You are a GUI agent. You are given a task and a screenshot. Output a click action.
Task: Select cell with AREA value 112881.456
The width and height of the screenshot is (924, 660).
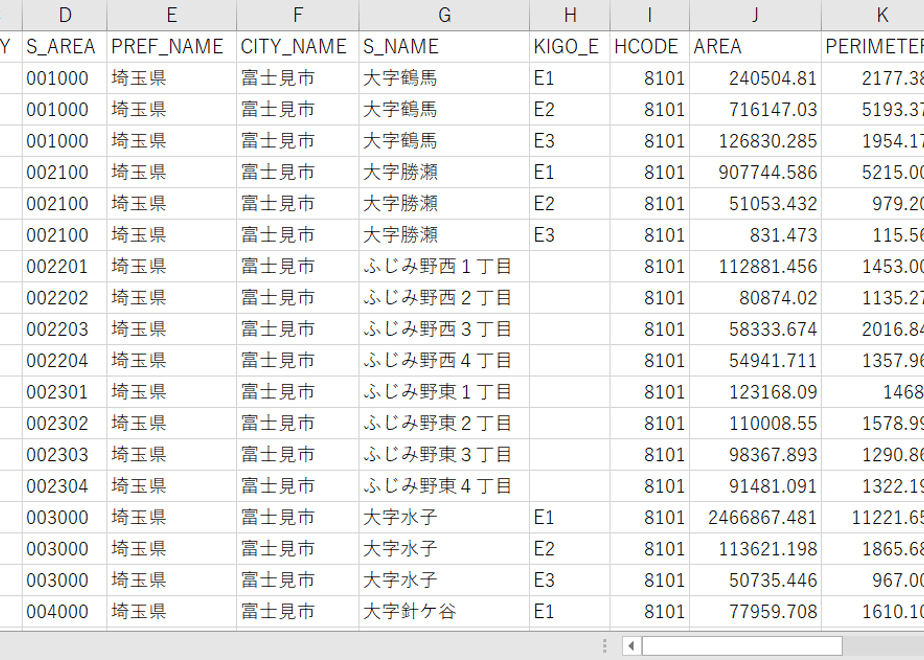(x=755, y=266)
